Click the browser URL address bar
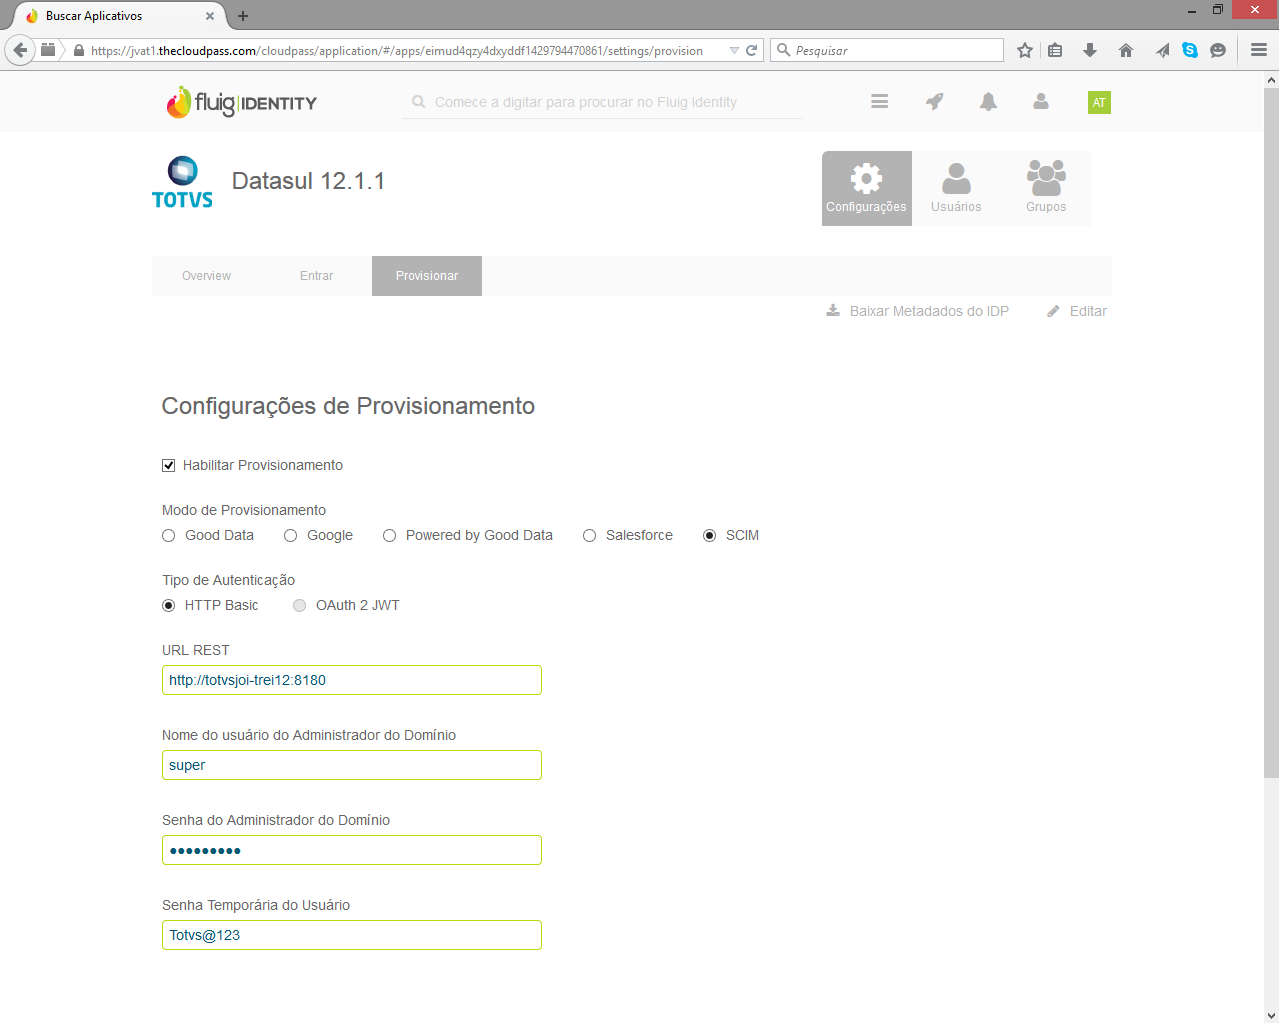The image size is (1279, 1023). 396,50
